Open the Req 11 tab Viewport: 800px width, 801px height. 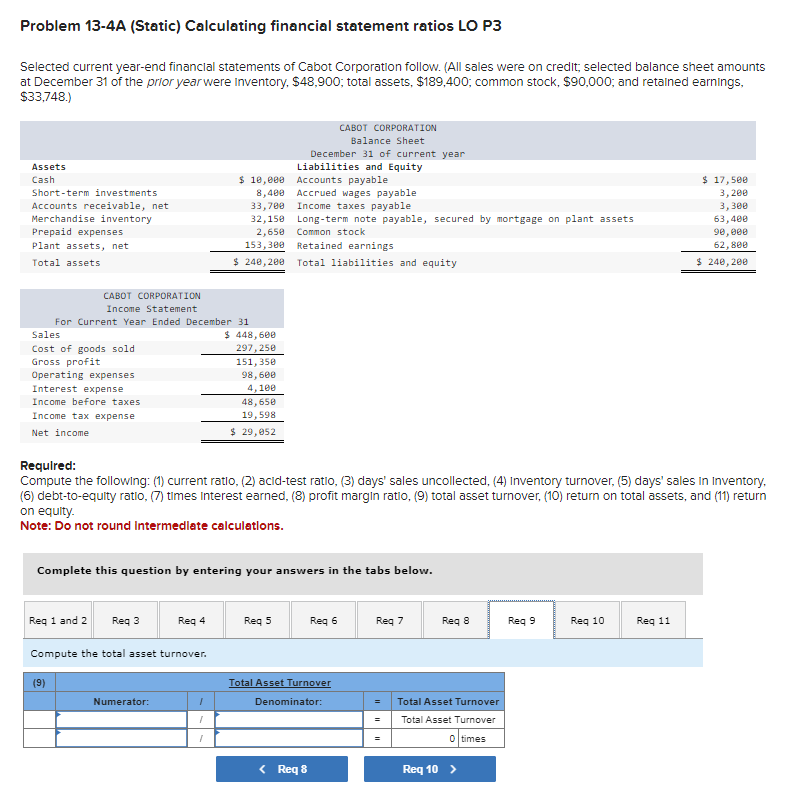653,620
